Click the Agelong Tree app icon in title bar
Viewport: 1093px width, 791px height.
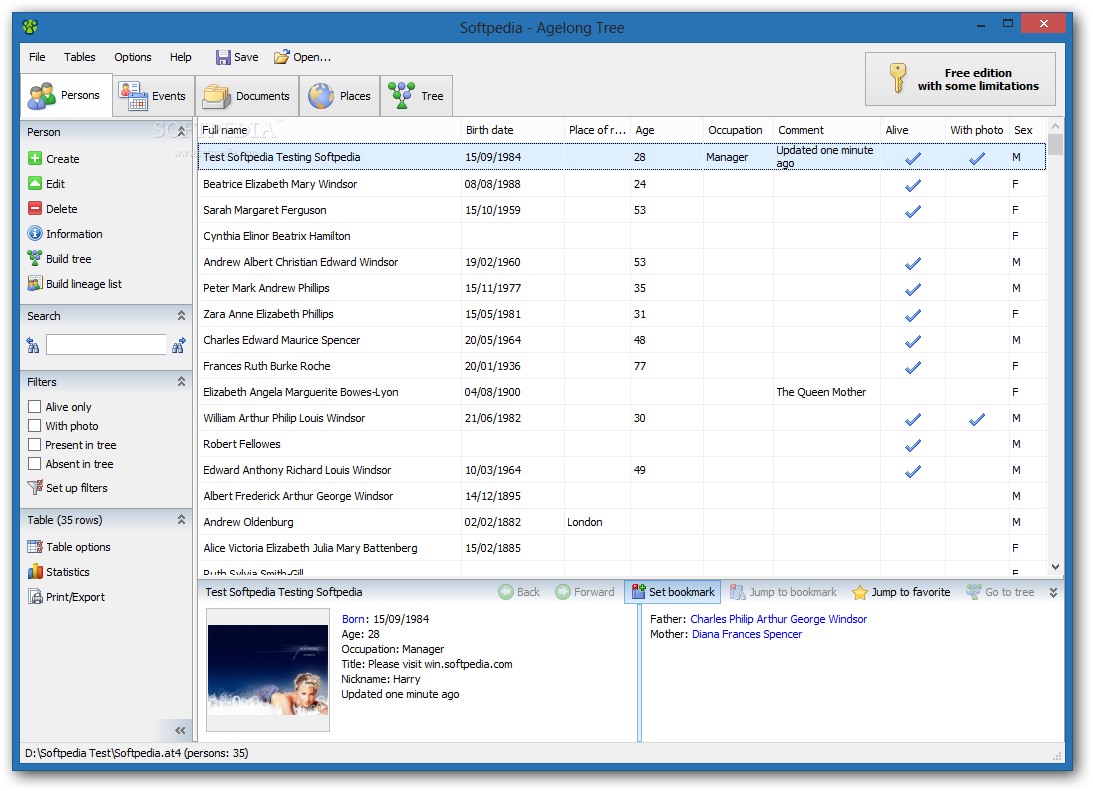[x=30, y=27]
